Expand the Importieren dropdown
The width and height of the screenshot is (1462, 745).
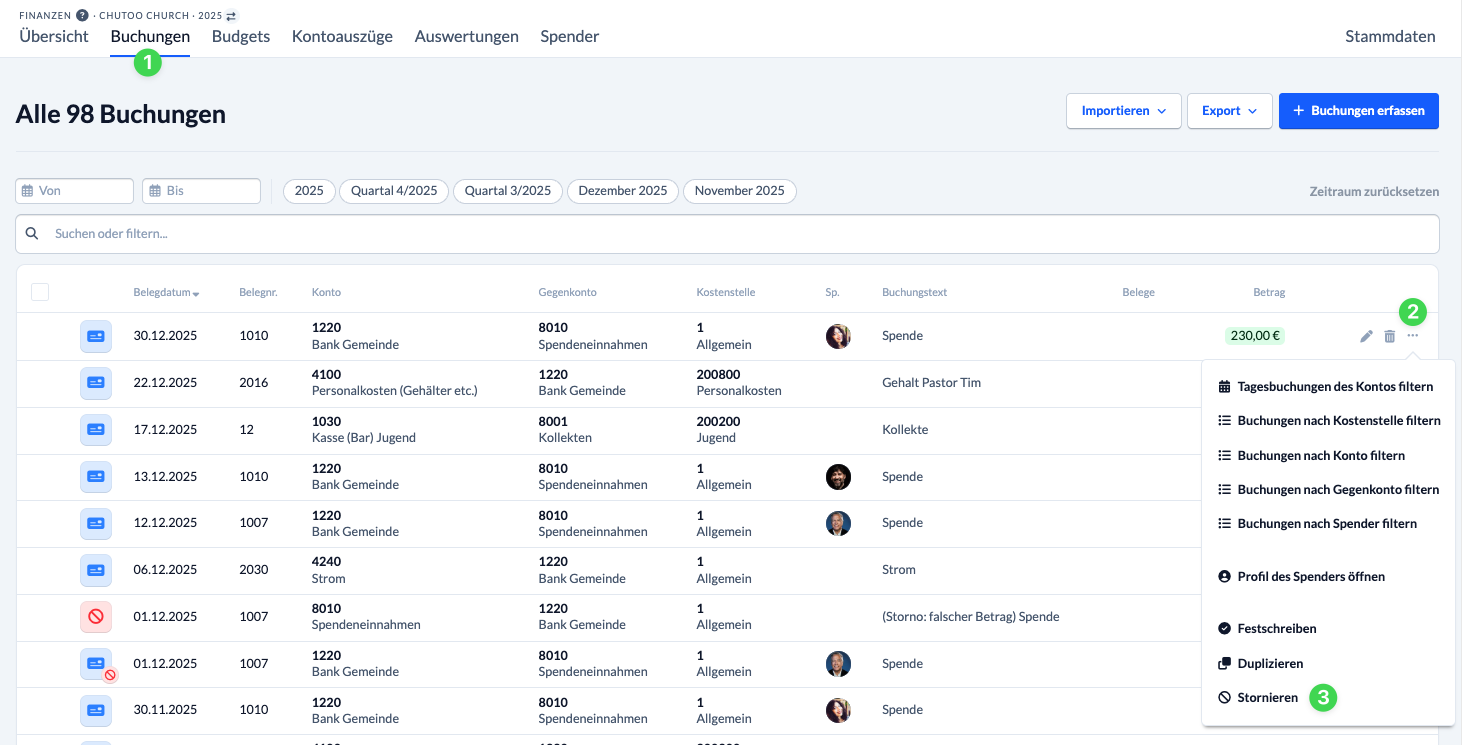point(1124,111)
